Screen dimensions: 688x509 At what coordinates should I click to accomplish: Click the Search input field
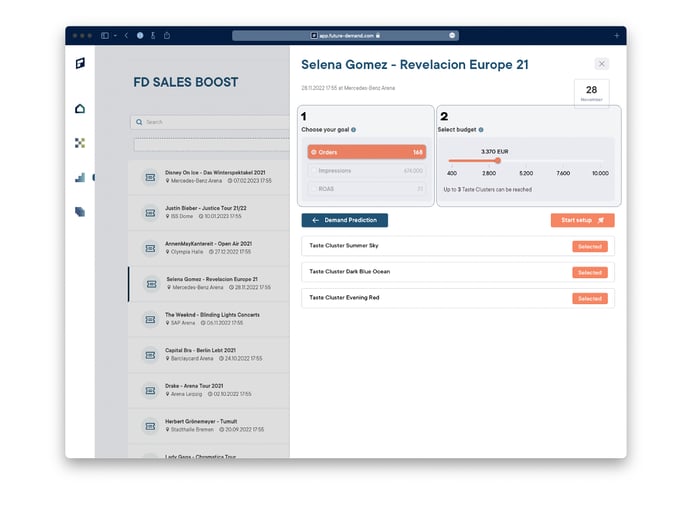click(210, 122)
